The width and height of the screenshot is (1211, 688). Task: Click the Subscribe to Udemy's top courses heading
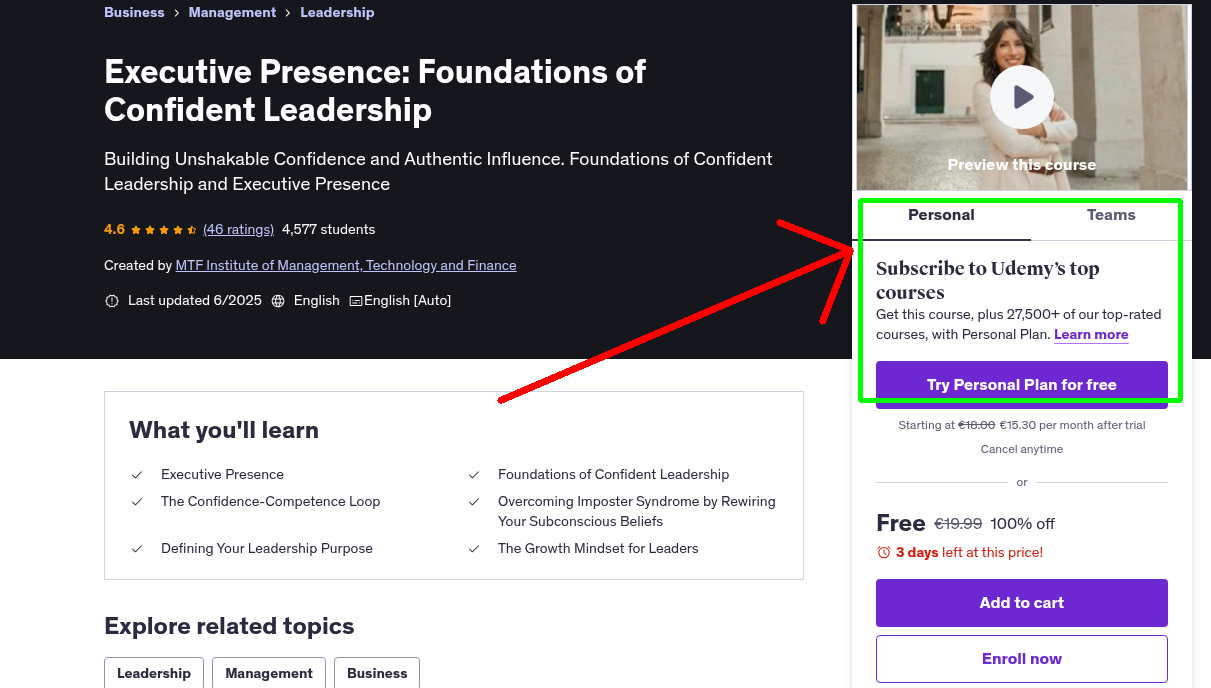(x=988, y=280)
